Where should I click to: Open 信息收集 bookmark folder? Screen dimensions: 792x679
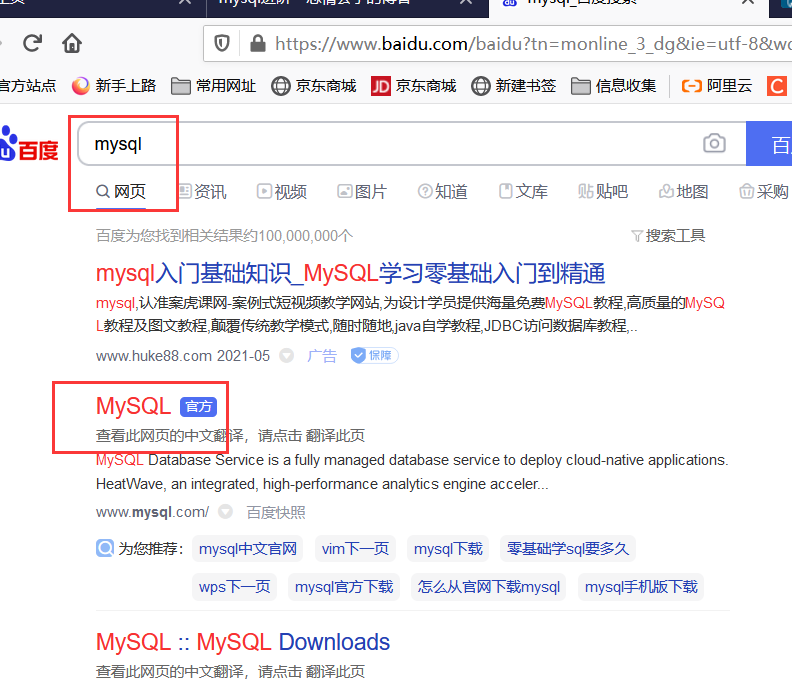pyautogui.click(x=614, y=86)
